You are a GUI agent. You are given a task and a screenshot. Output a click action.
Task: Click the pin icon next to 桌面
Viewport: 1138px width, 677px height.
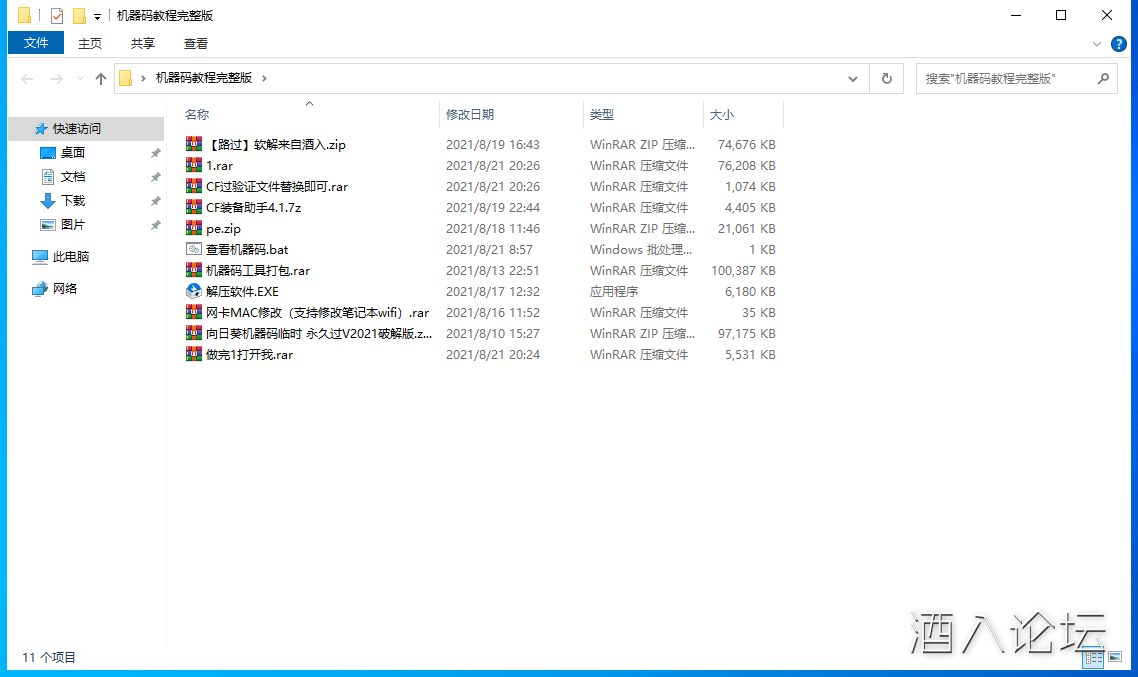(x=155, y=153)
